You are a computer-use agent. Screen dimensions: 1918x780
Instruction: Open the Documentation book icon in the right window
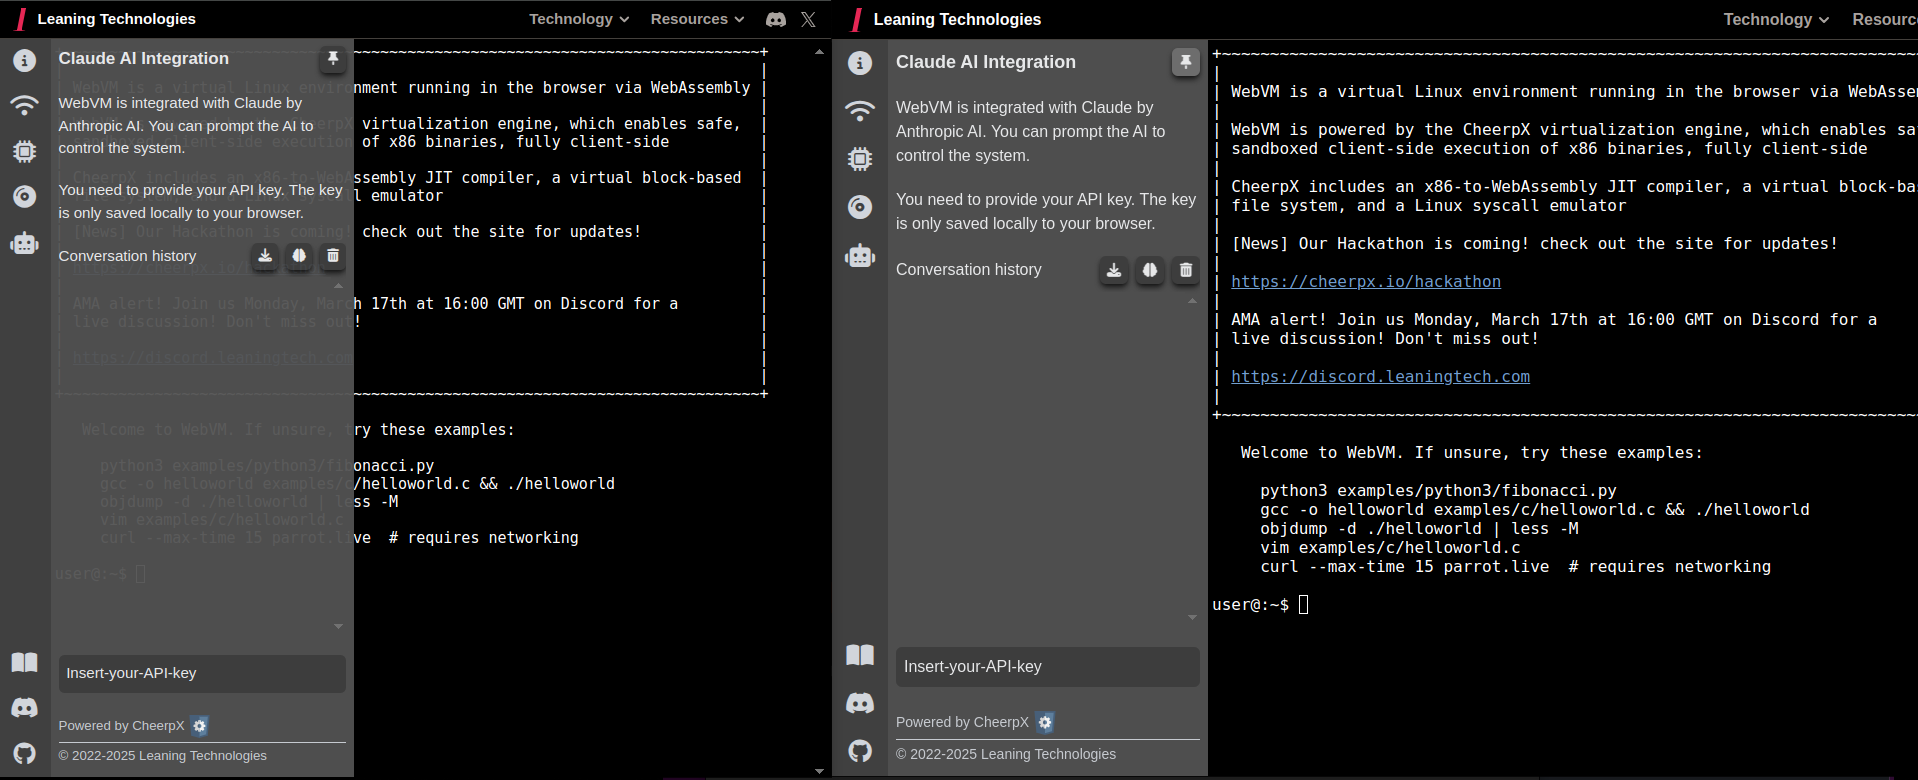pos(860,655)
